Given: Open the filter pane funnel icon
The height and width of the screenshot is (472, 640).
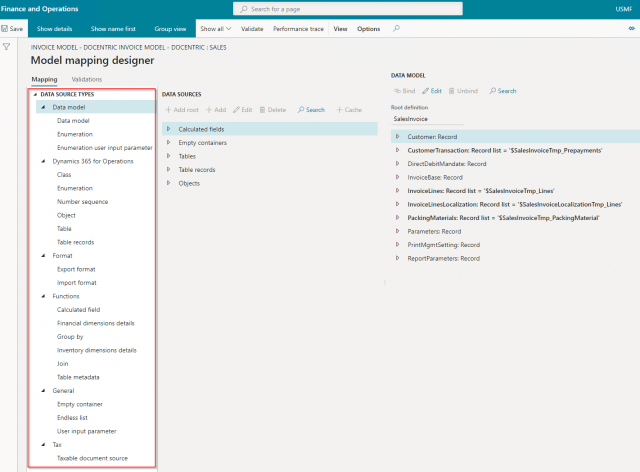Looking at the screenshot, I should [7, 47].
